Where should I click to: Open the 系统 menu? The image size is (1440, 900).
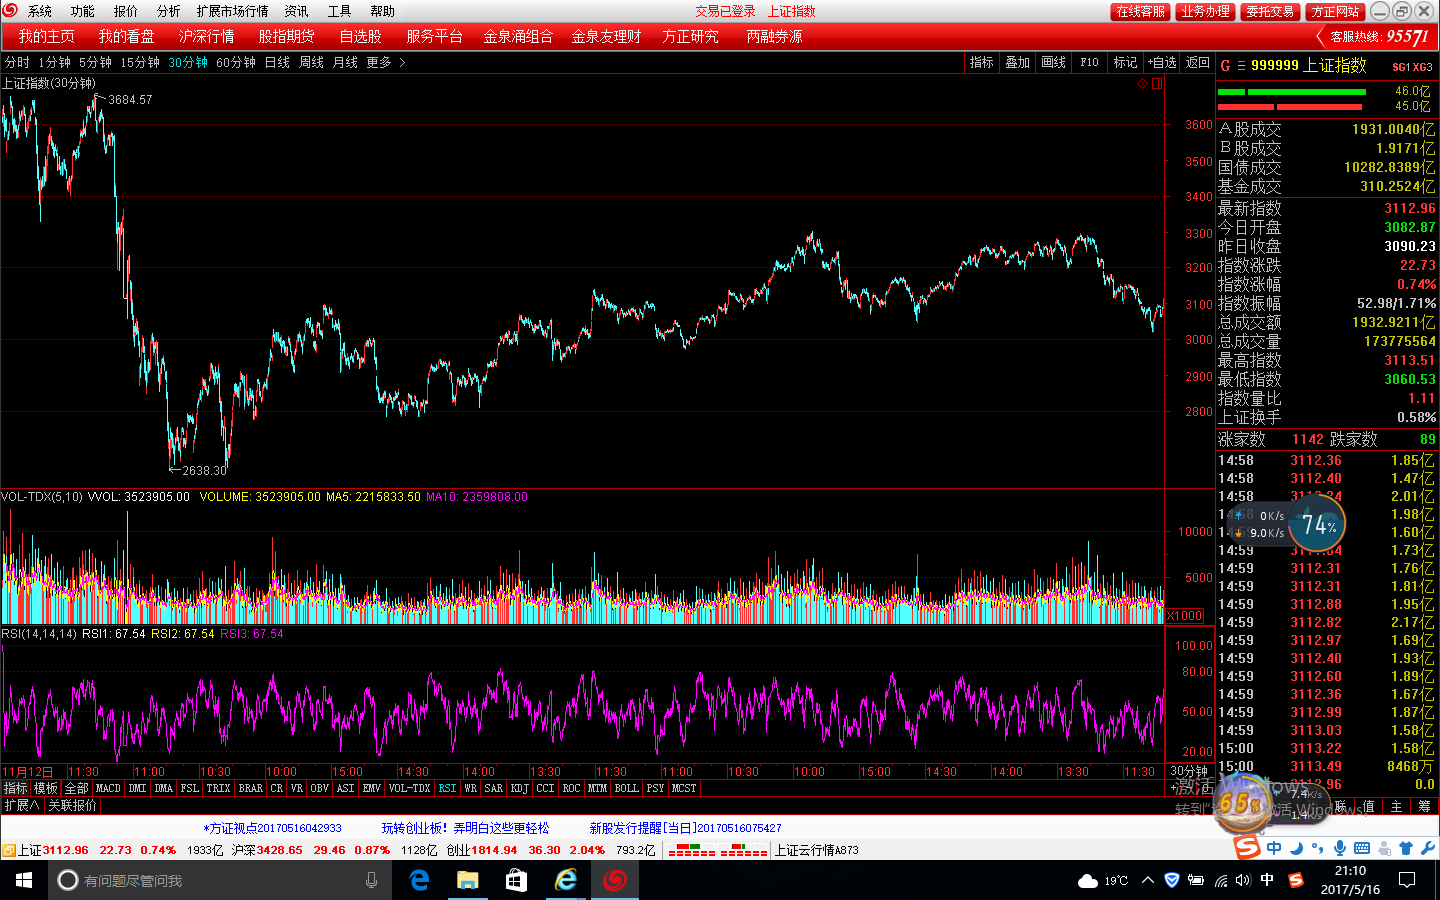40,11
